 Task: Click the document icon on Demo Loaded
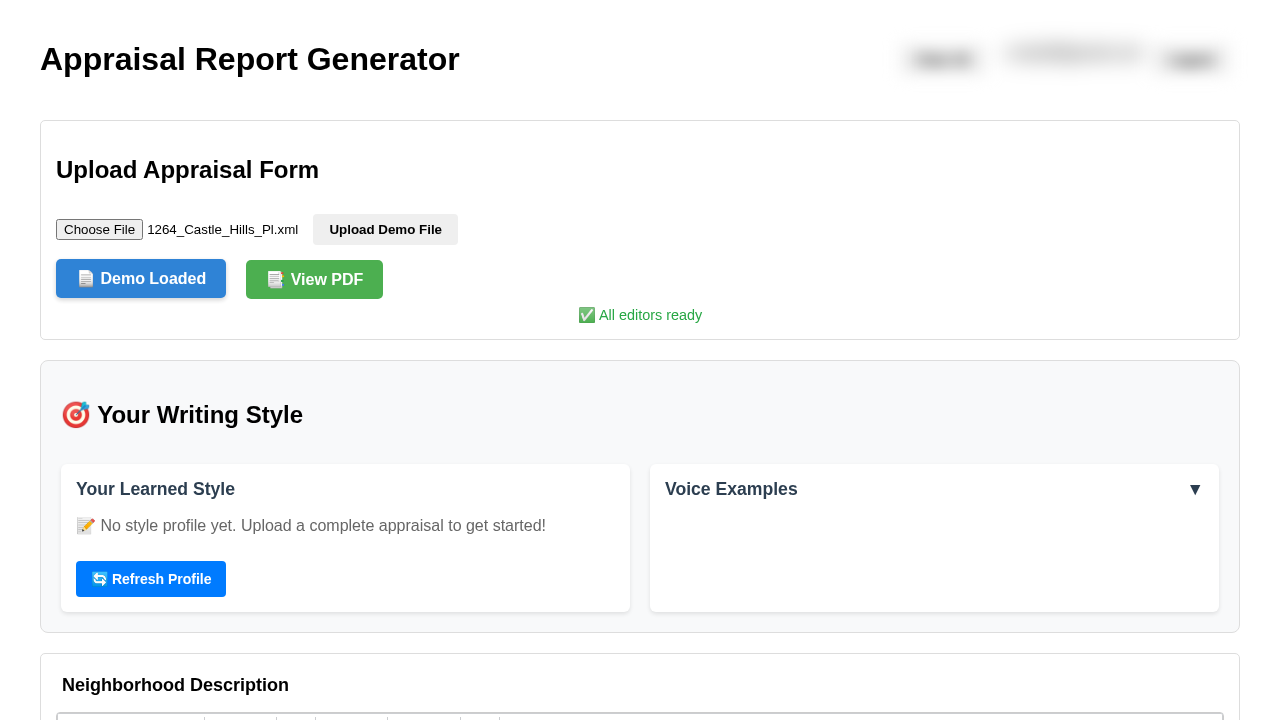pyautogui.click(x=86, y=279)
